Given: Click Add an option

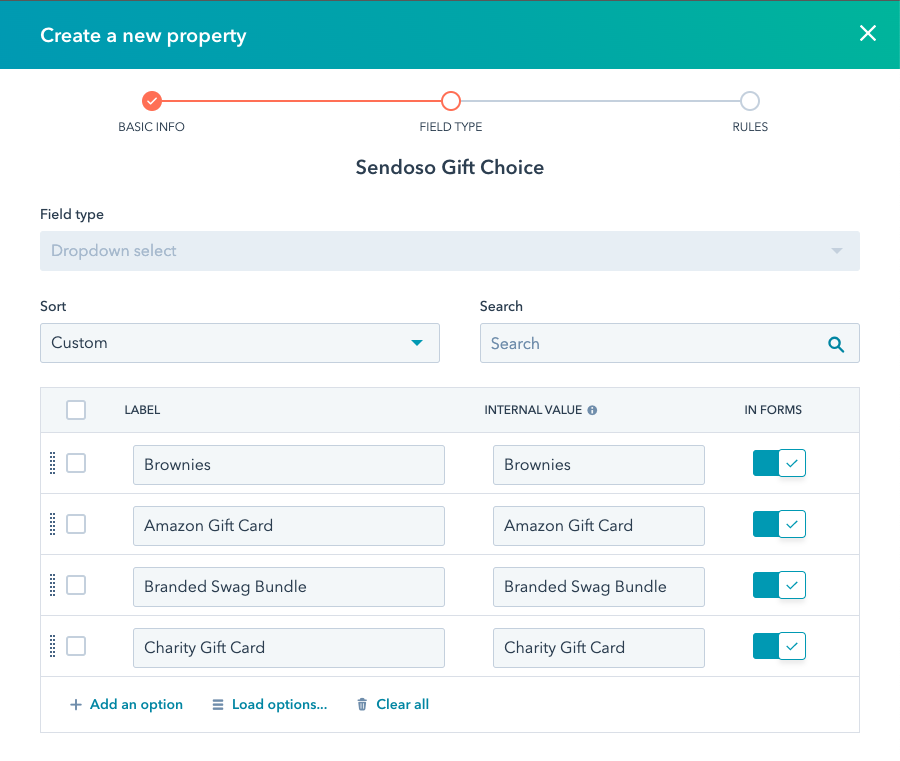Looking at the screenshot, I should pyautogui.click(x=126, y=705).
